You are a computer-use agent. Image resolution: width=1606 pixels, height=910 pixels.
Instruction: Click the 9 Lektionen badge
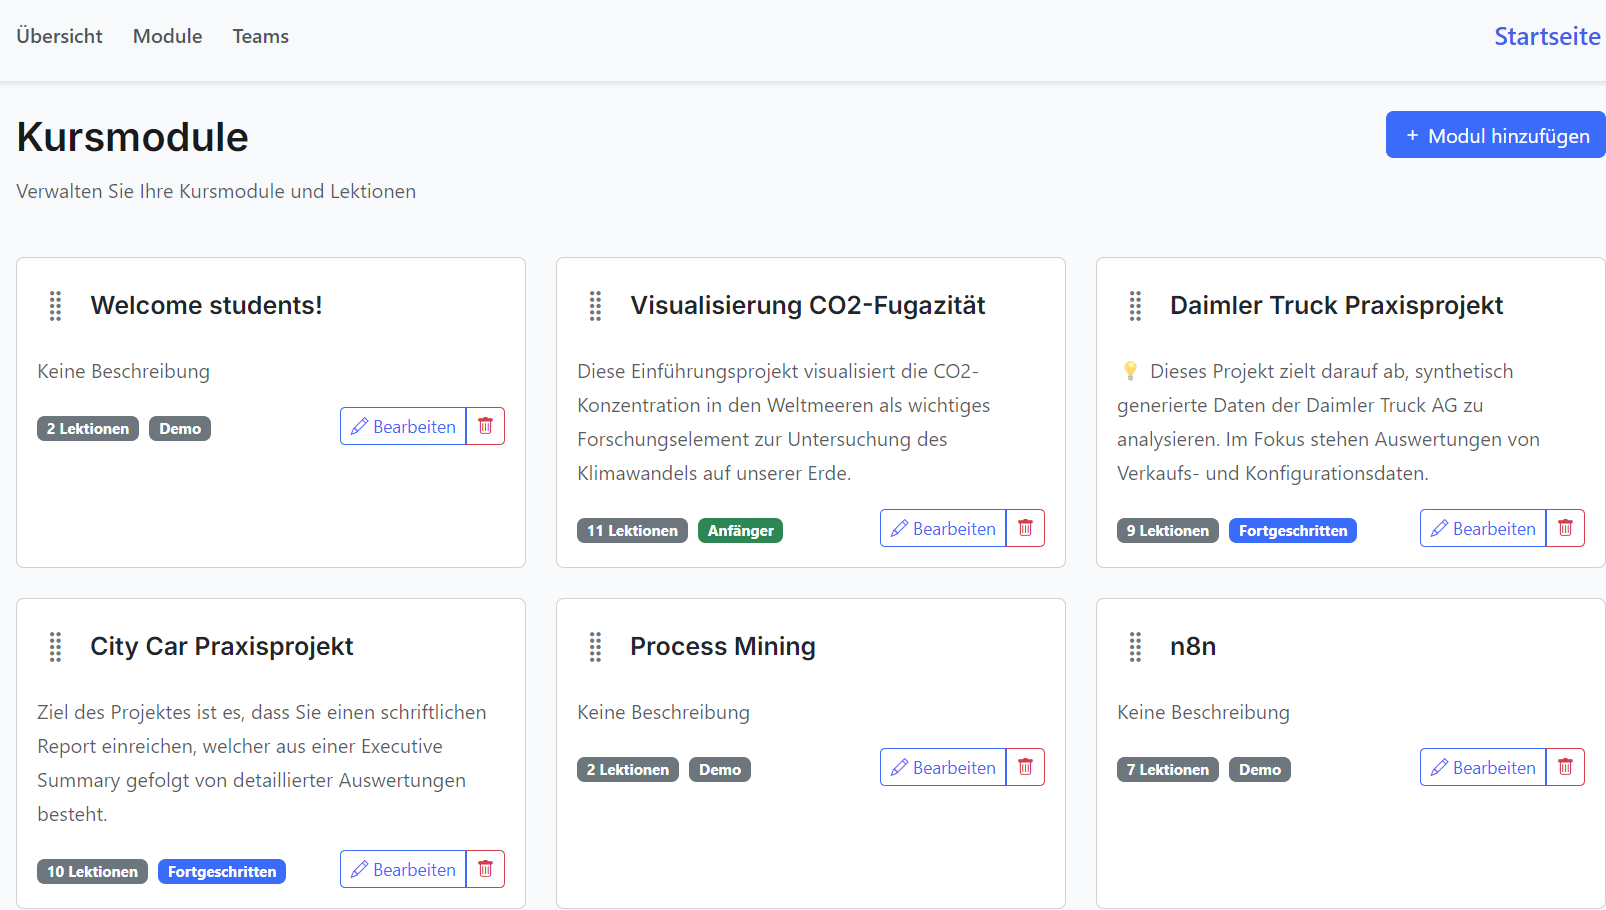[x=1167, y=531]
